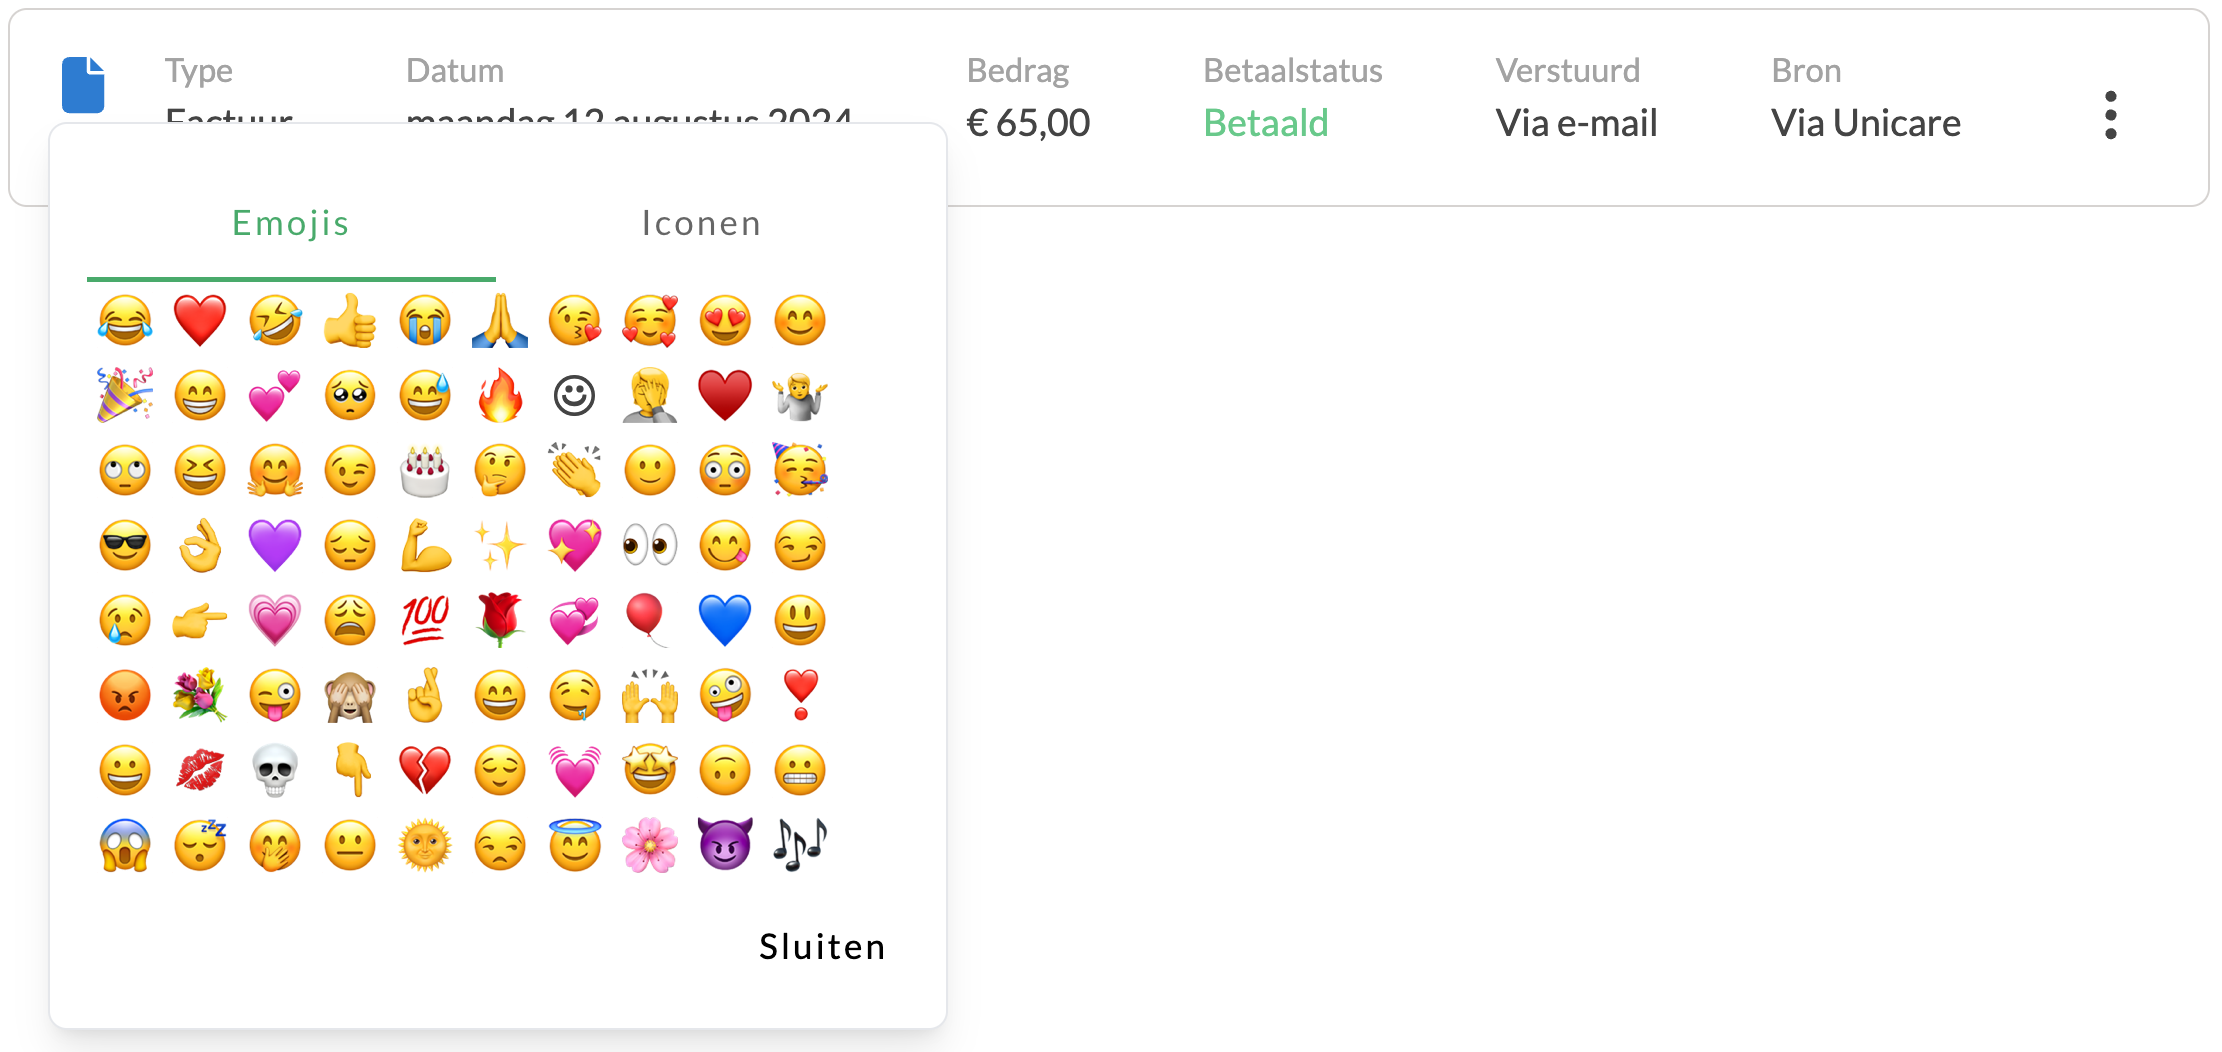Click the cherry blossom emoji
The image size is (2222, 1052).
point(650,845)
